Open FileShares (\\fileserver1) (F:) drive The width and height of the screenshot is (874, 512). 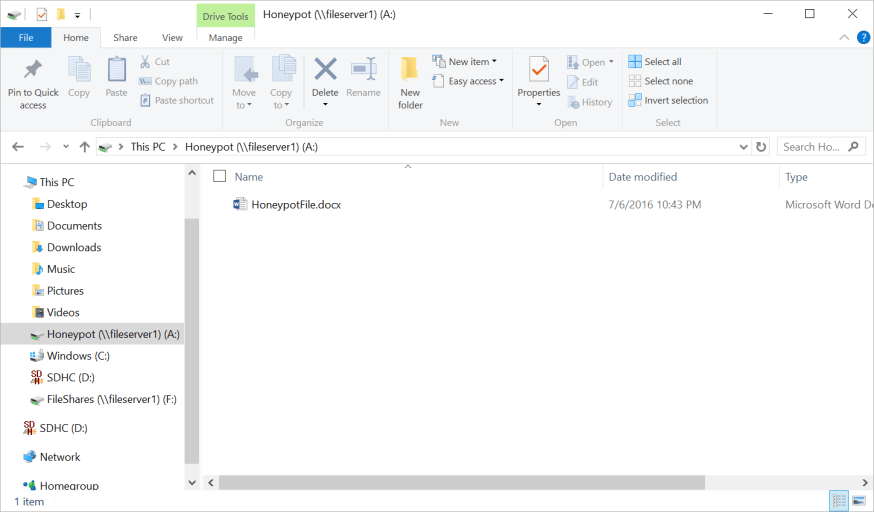(x=111, y=399)
